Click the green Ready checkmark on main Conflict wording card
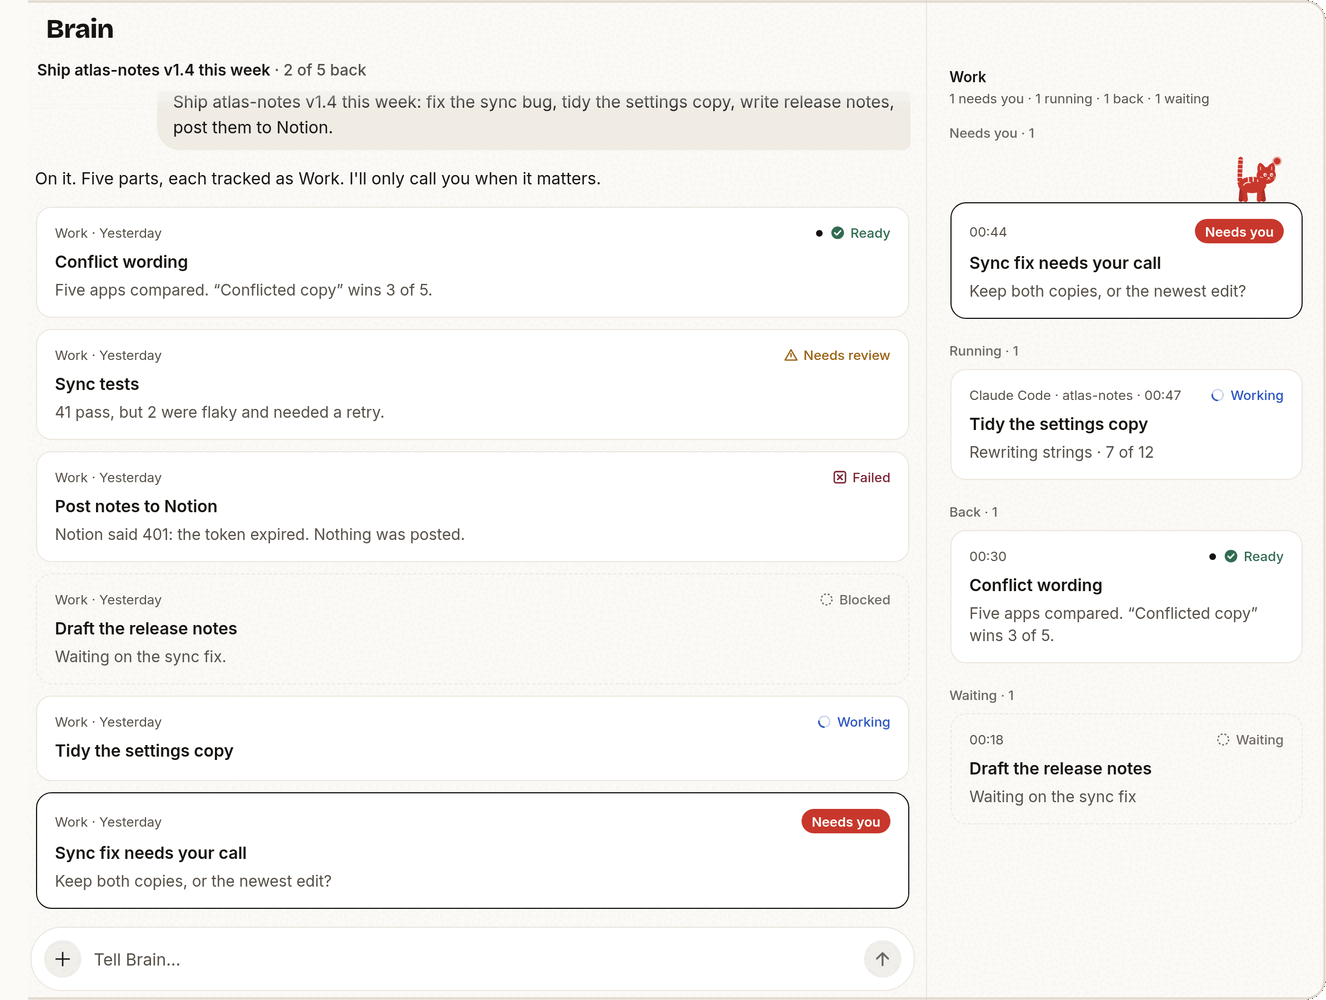 coord(838,233)
